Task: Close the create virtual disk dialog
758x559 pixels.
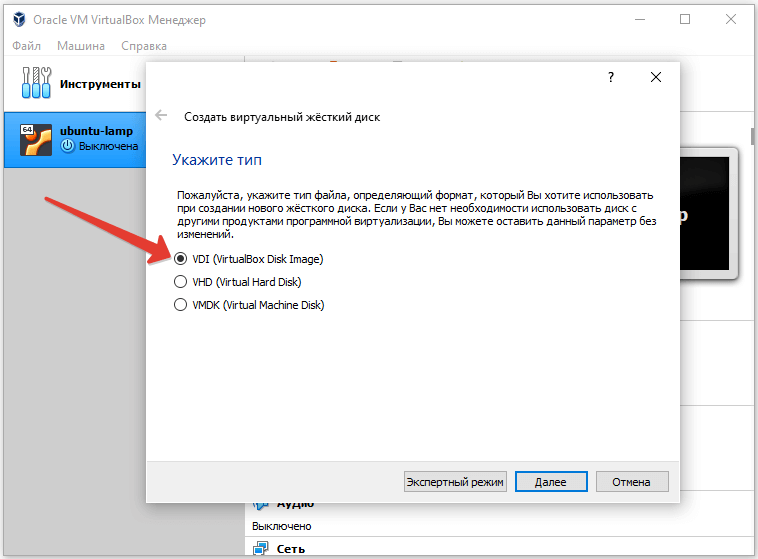Action: pos(655,77)
